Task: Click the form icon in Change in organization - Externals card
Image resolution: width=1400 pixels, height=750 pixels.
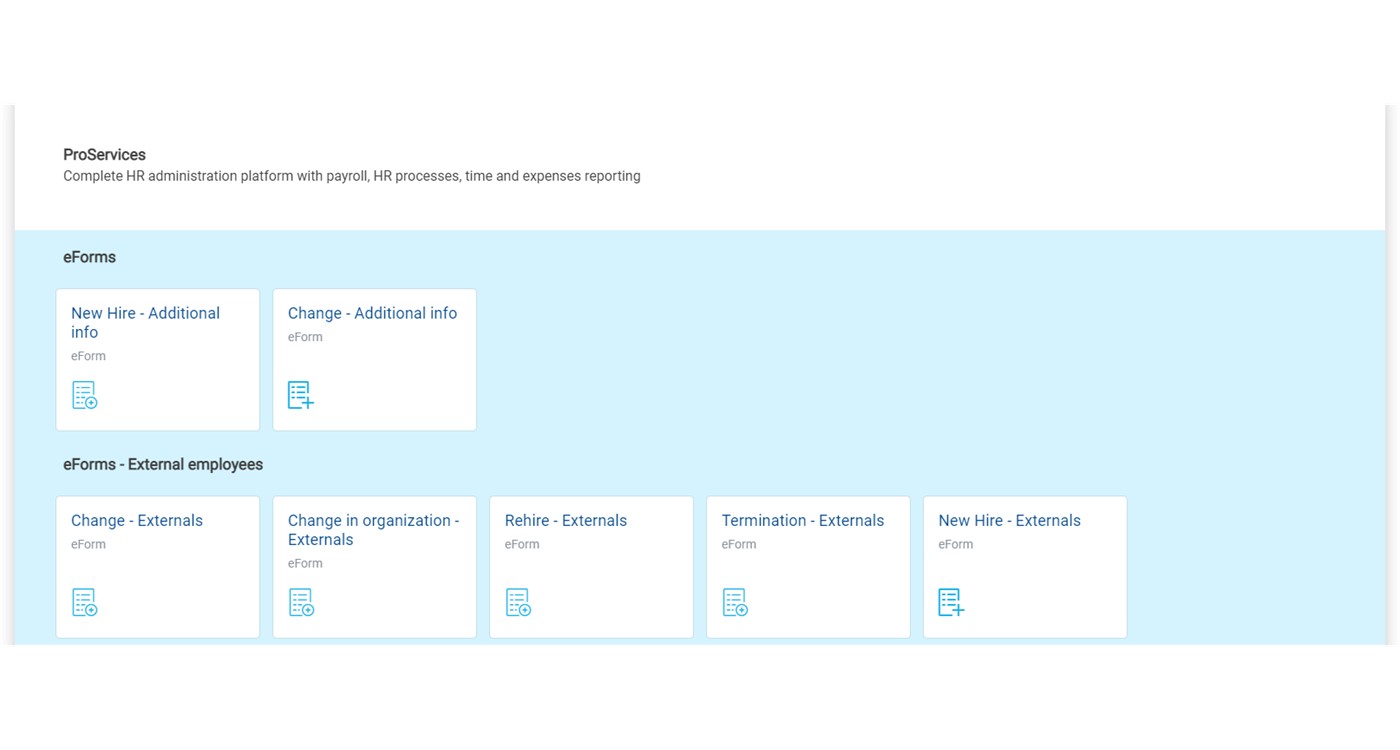Action: (x=301, y=602)
